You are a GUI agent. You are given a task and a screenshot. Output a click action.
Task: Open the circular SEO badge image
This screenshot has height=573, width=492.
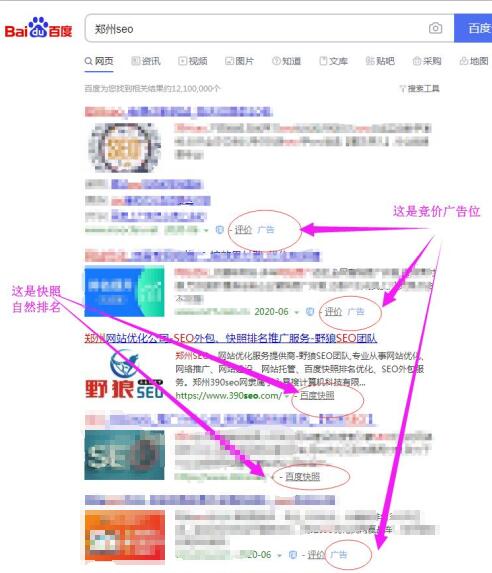pos(124,148)
